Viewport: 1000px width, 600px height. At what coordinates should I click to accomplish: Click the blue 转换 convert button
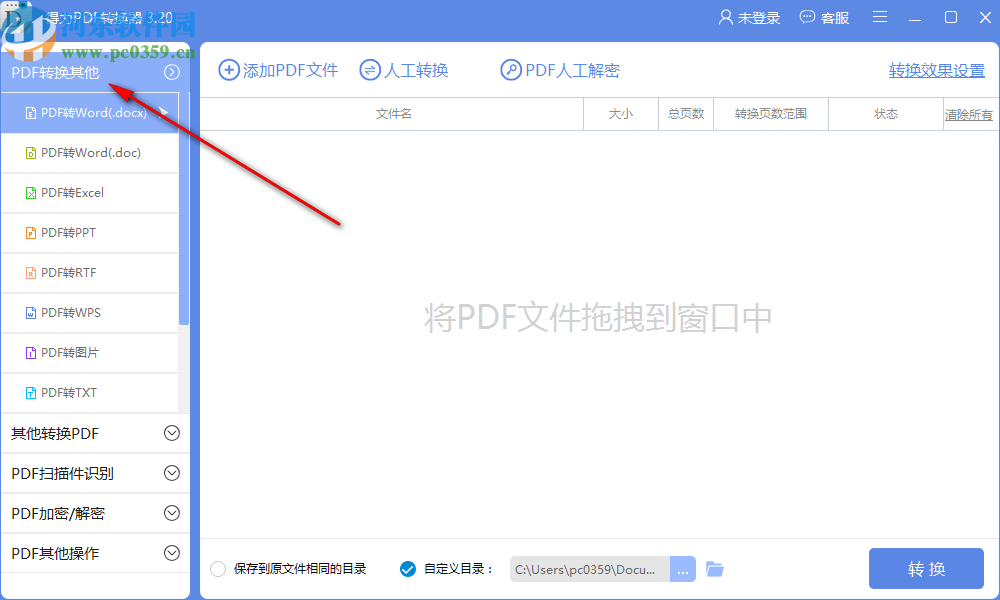coord(926,568)
